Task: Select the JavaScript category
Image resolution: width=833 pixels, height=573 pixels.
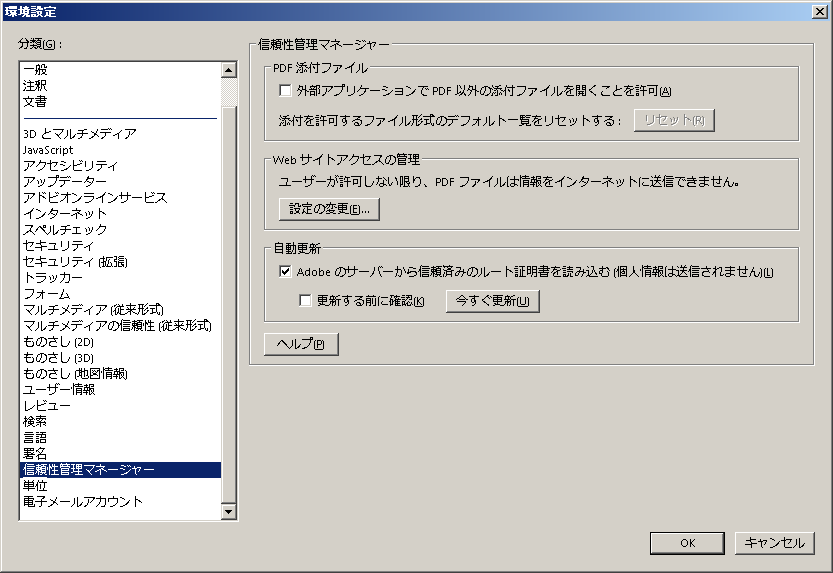Action: pos(121,150)
